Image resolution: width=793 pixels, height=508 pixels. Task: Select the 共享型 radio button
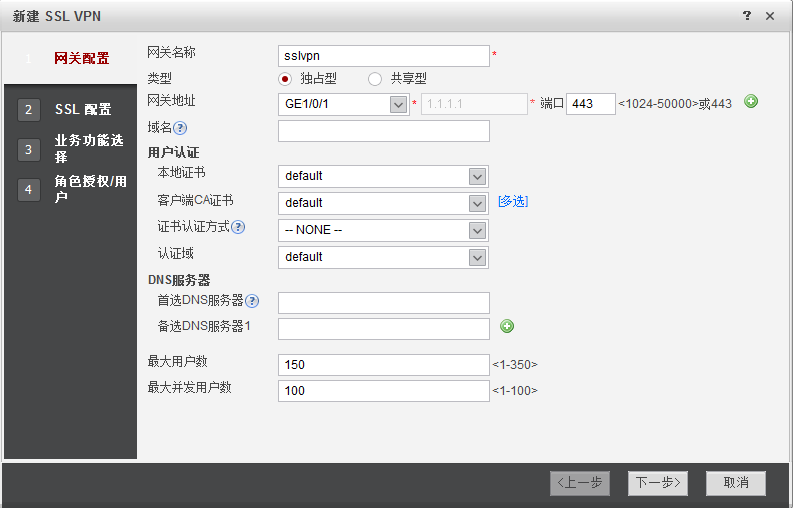click(x=375, y=79)
